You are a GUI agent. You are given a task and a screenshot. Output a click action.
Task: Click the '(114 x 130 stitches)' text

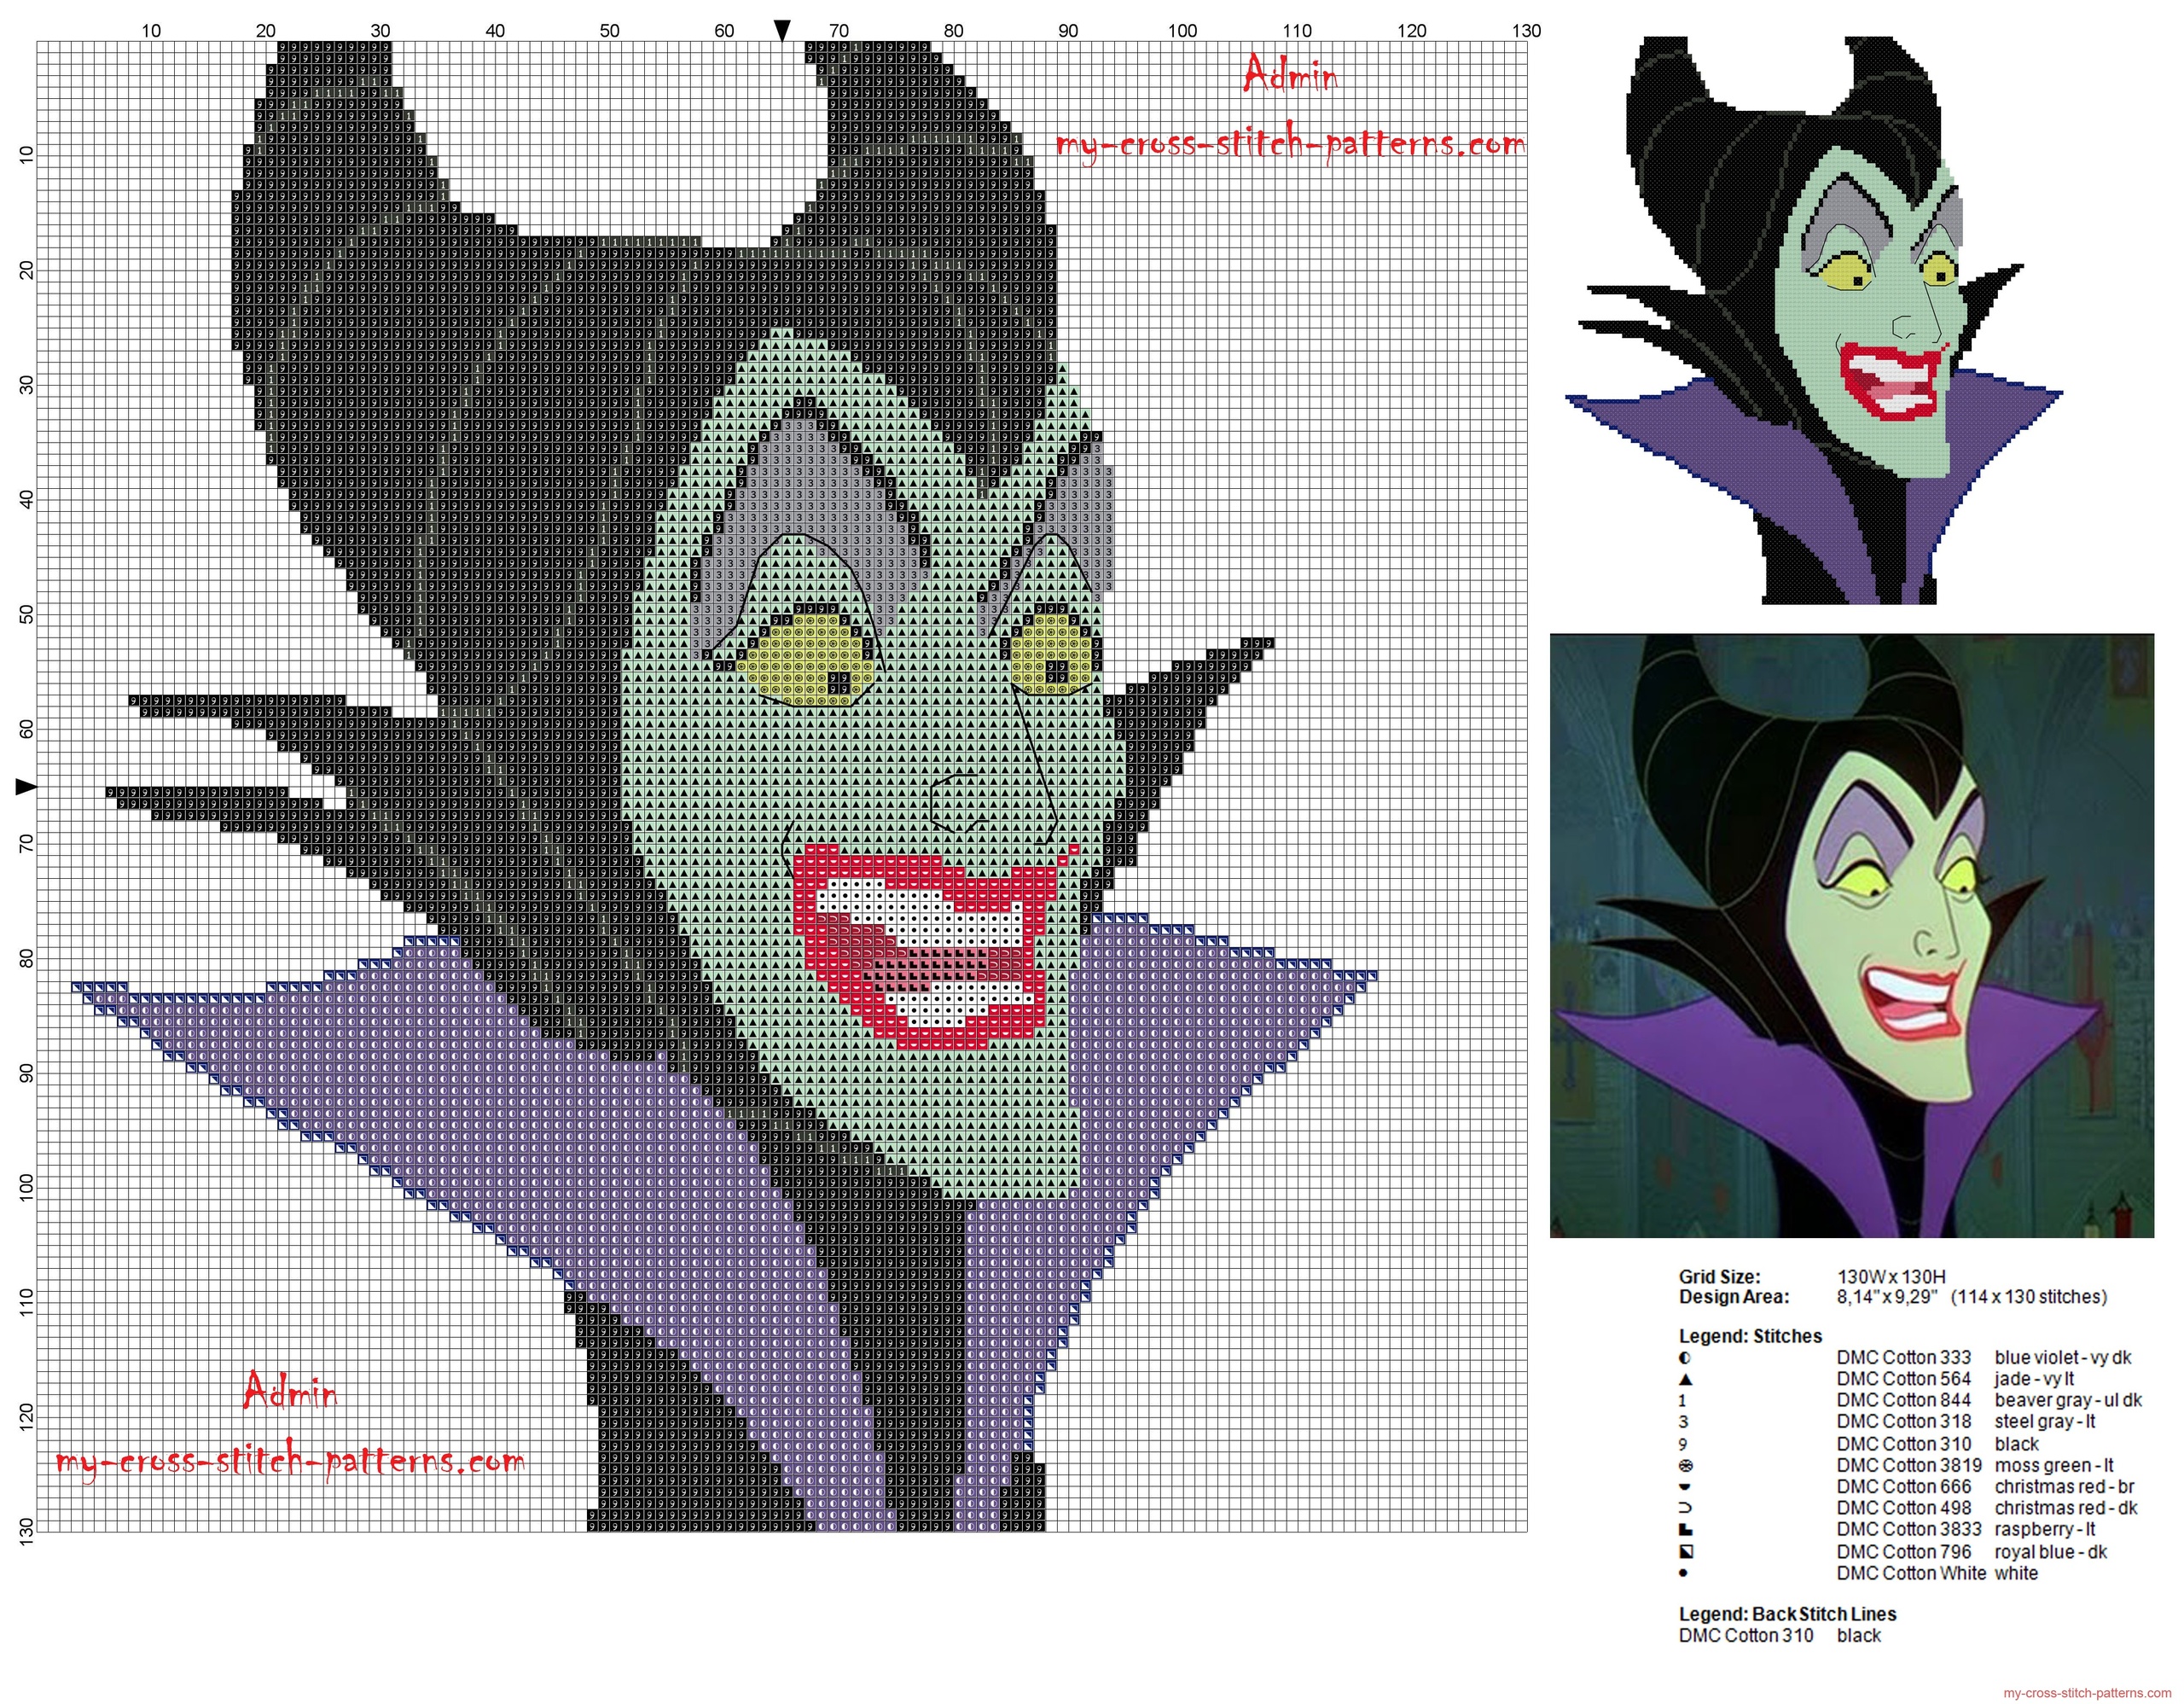coord(2029,1297)
